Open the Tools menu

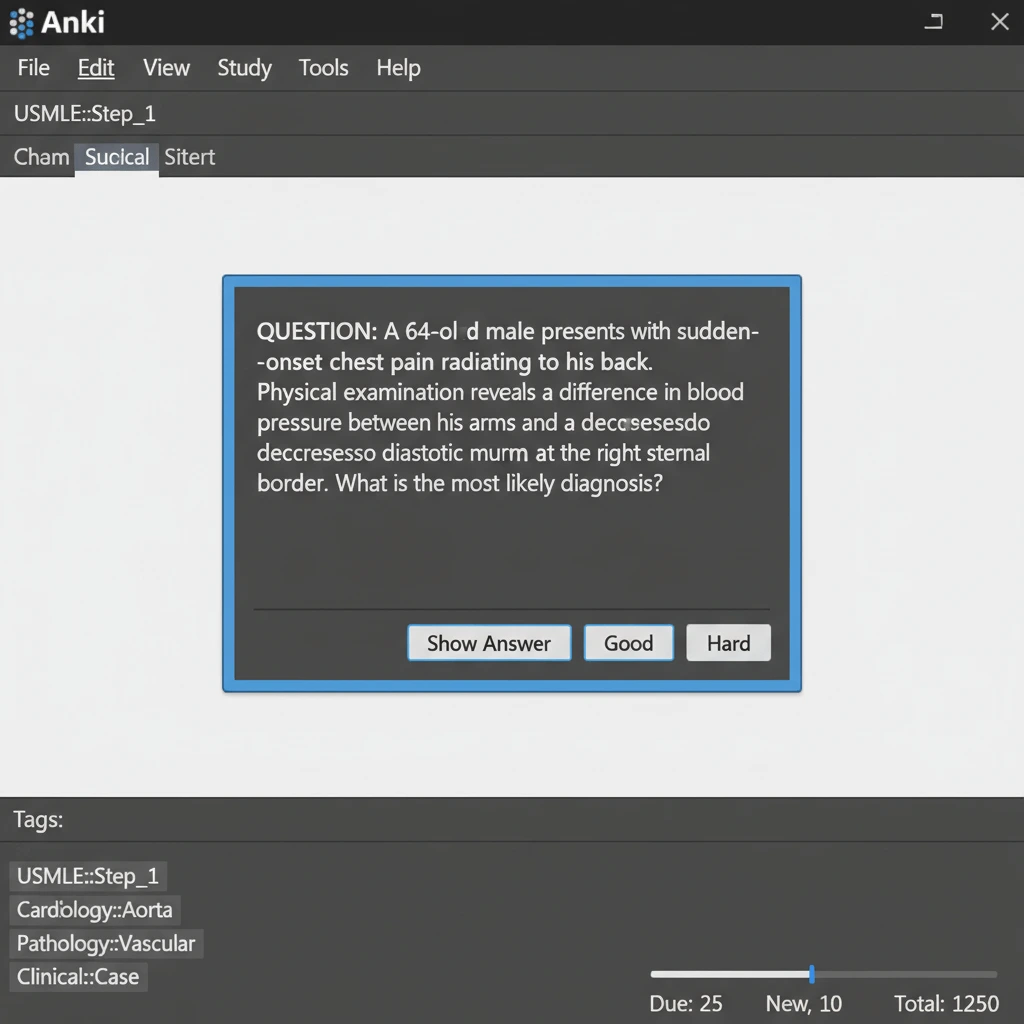tap(323, 67)
